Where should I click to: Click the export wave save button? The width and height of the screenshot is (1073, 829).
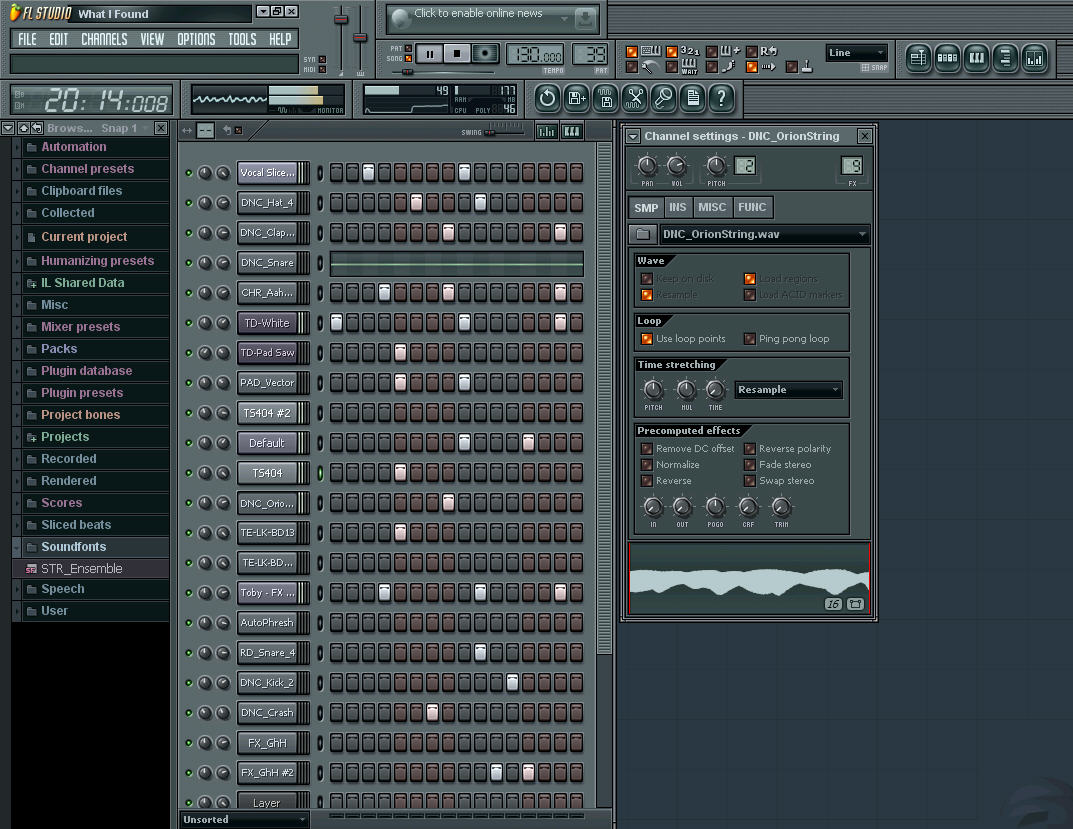(606, 99)
